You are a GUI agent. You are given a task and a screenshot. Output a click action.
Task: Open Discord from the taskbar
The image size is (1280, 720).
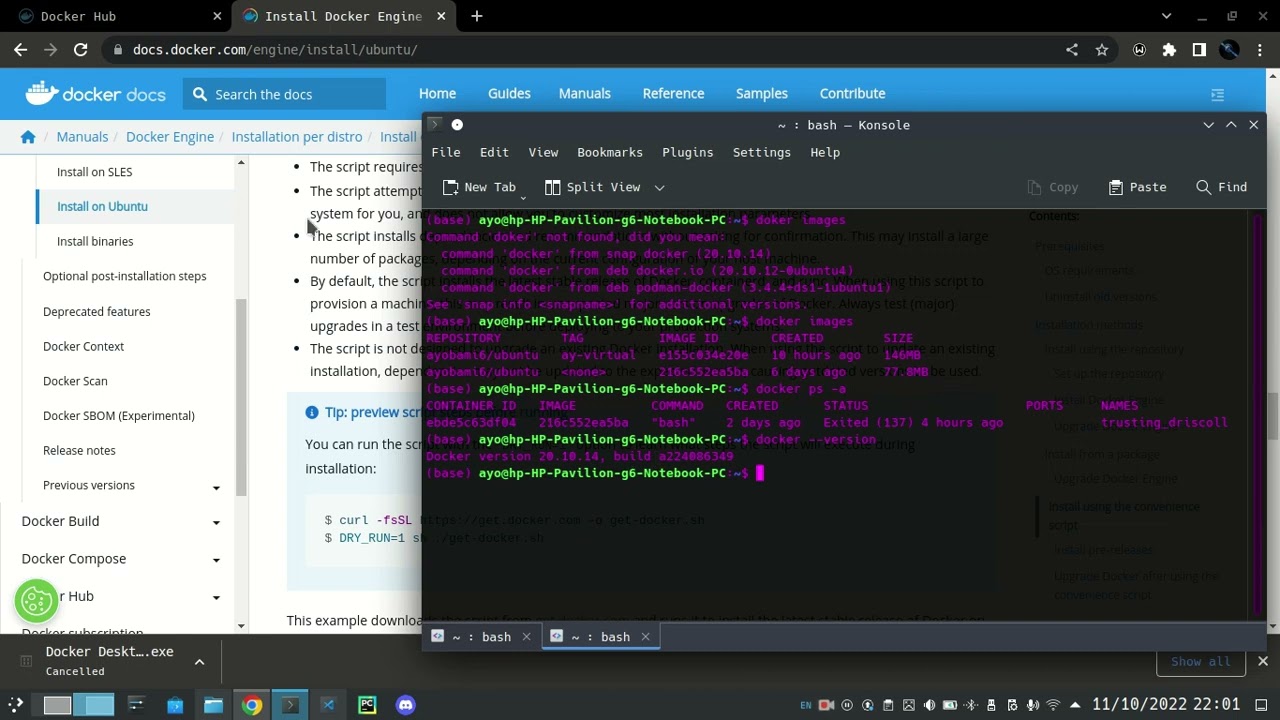pyautogui.click(x=405, y=705)
